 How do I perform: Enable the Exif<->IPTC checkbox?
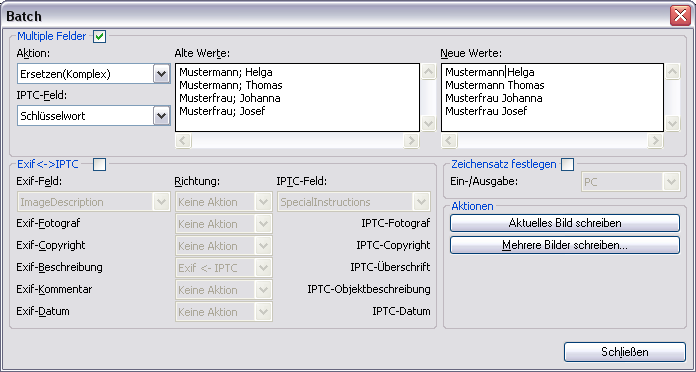point(99,165)
